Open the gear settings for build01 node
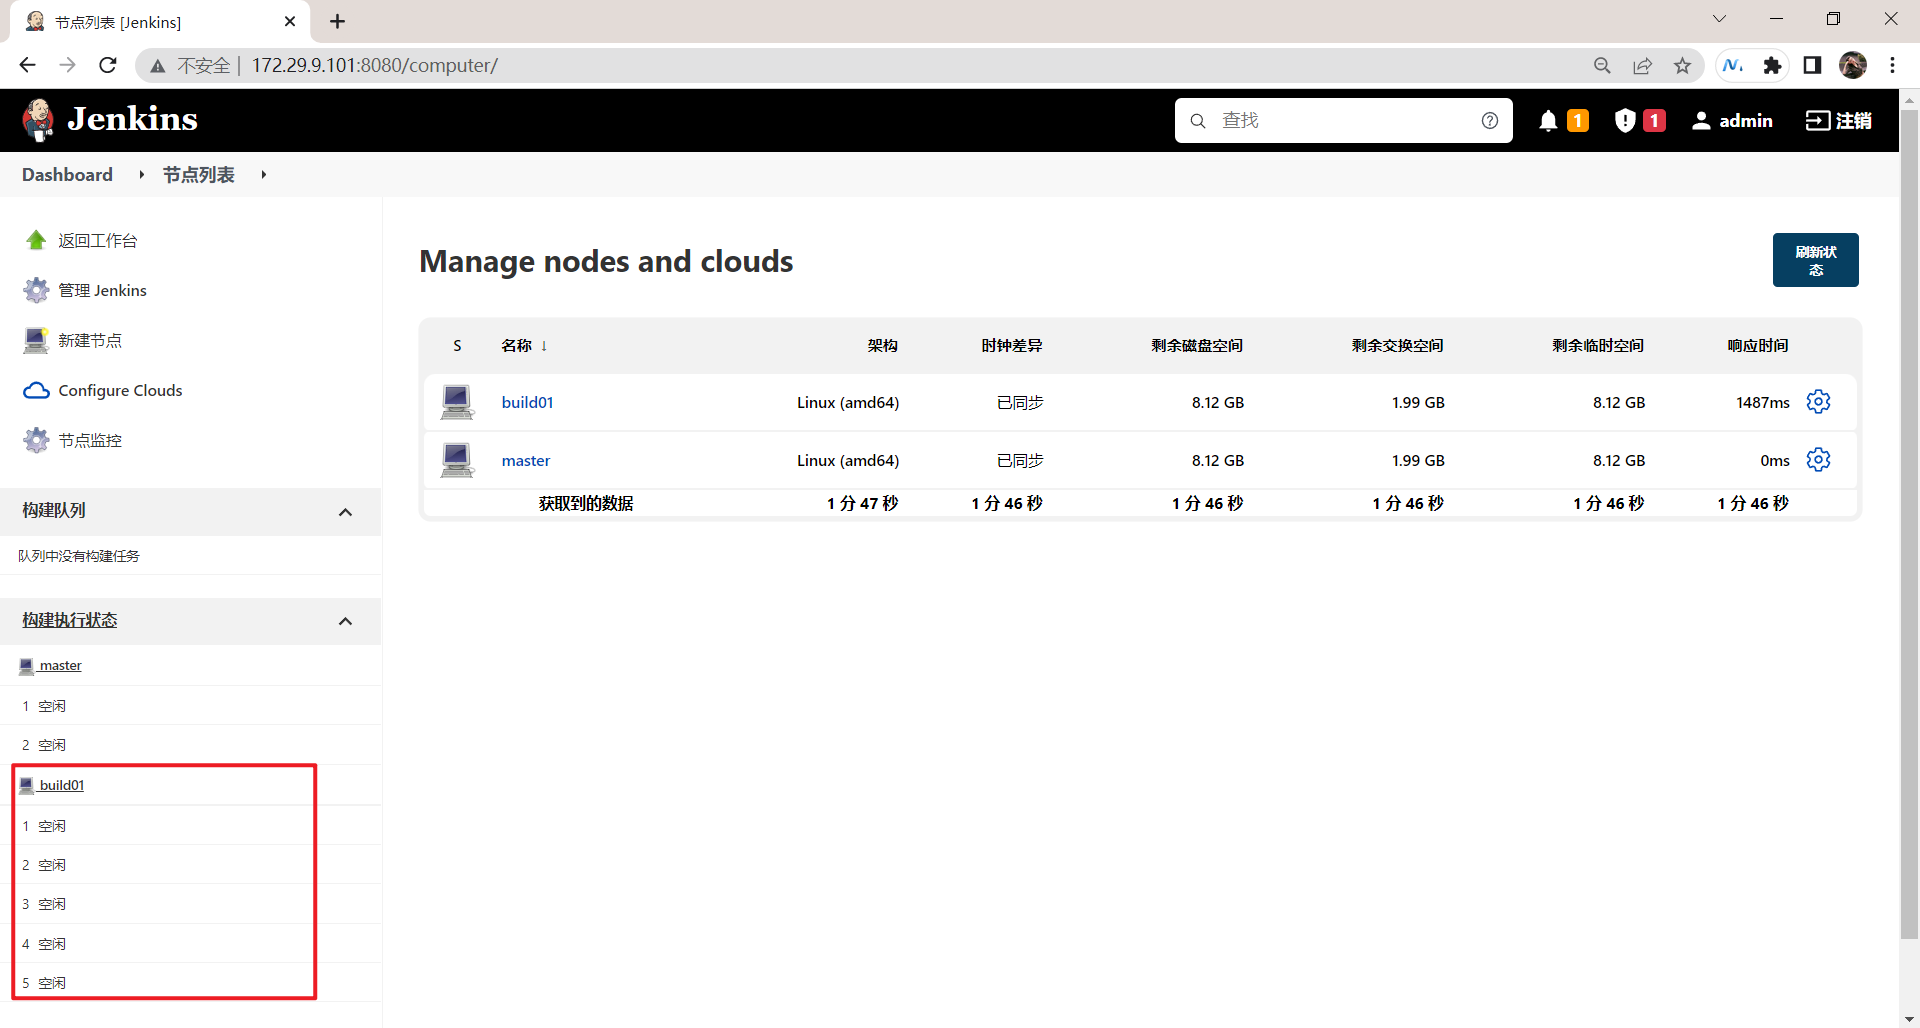Image resolution: width=1920 pixels, height=1028 pixels. pyautogui.click(x=1818, y=402)
